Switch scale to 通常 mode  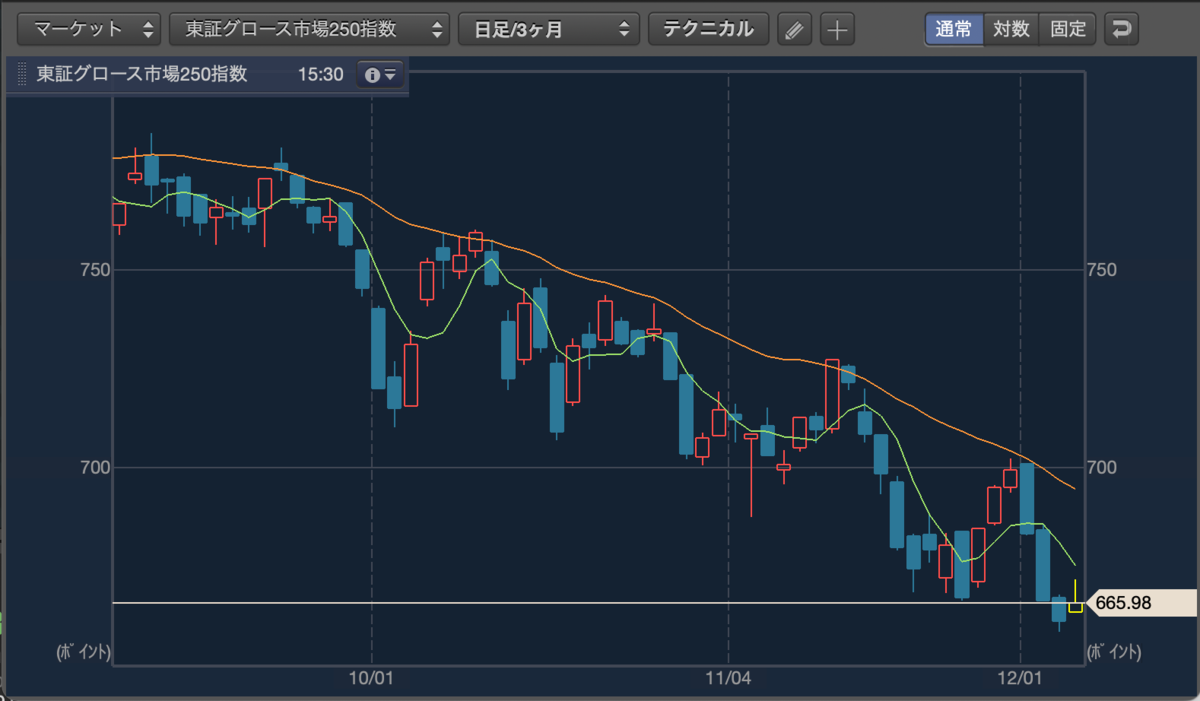[954, 29]
